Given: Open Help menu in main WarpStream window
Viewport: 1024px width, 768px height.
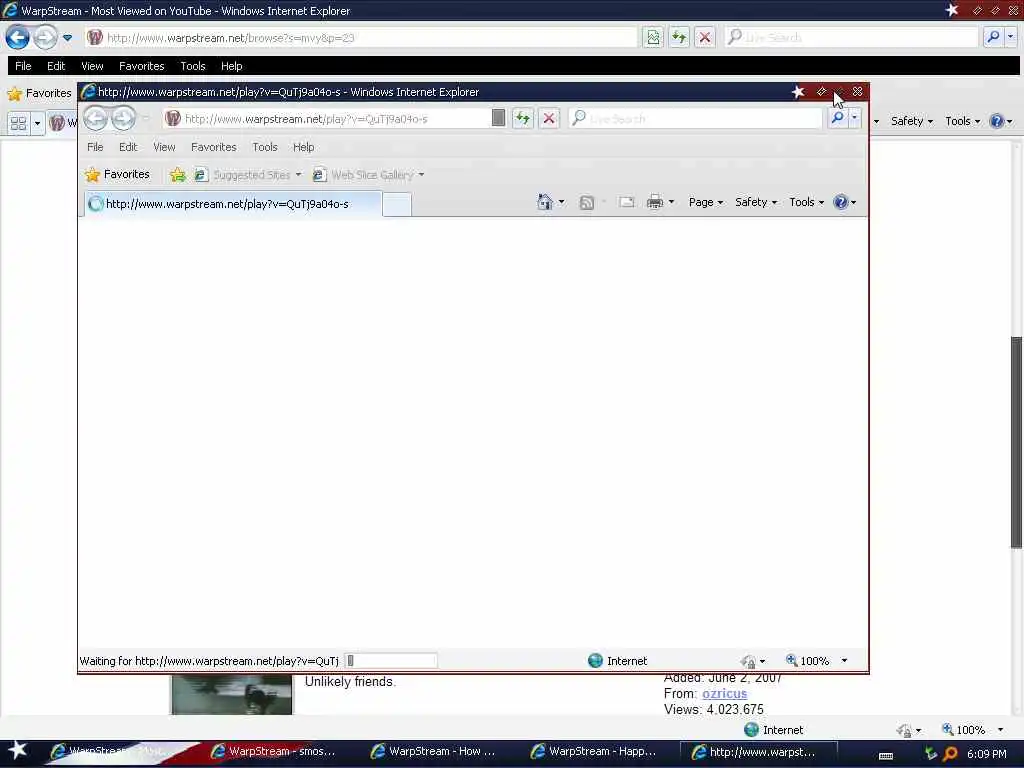Looking at the screenshot, I should pyautogui.click(x=231, y=66).
